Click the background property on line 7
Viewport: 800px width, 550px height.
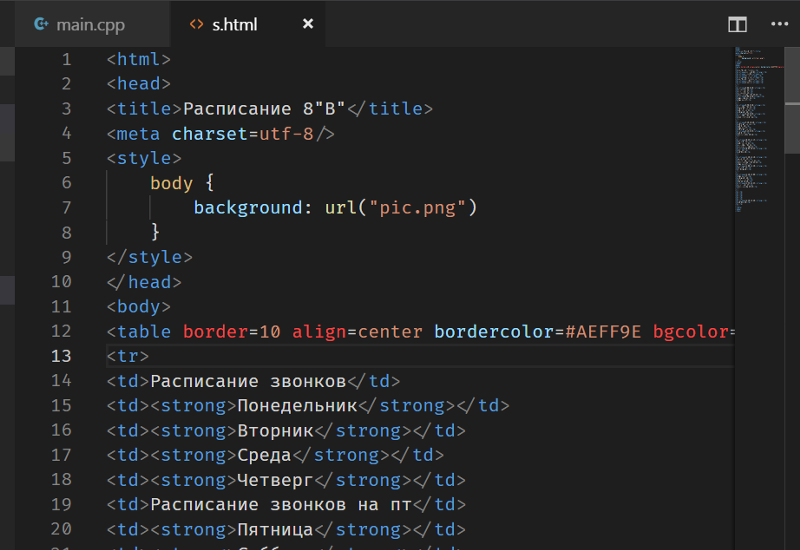click(x=248, y=208)
